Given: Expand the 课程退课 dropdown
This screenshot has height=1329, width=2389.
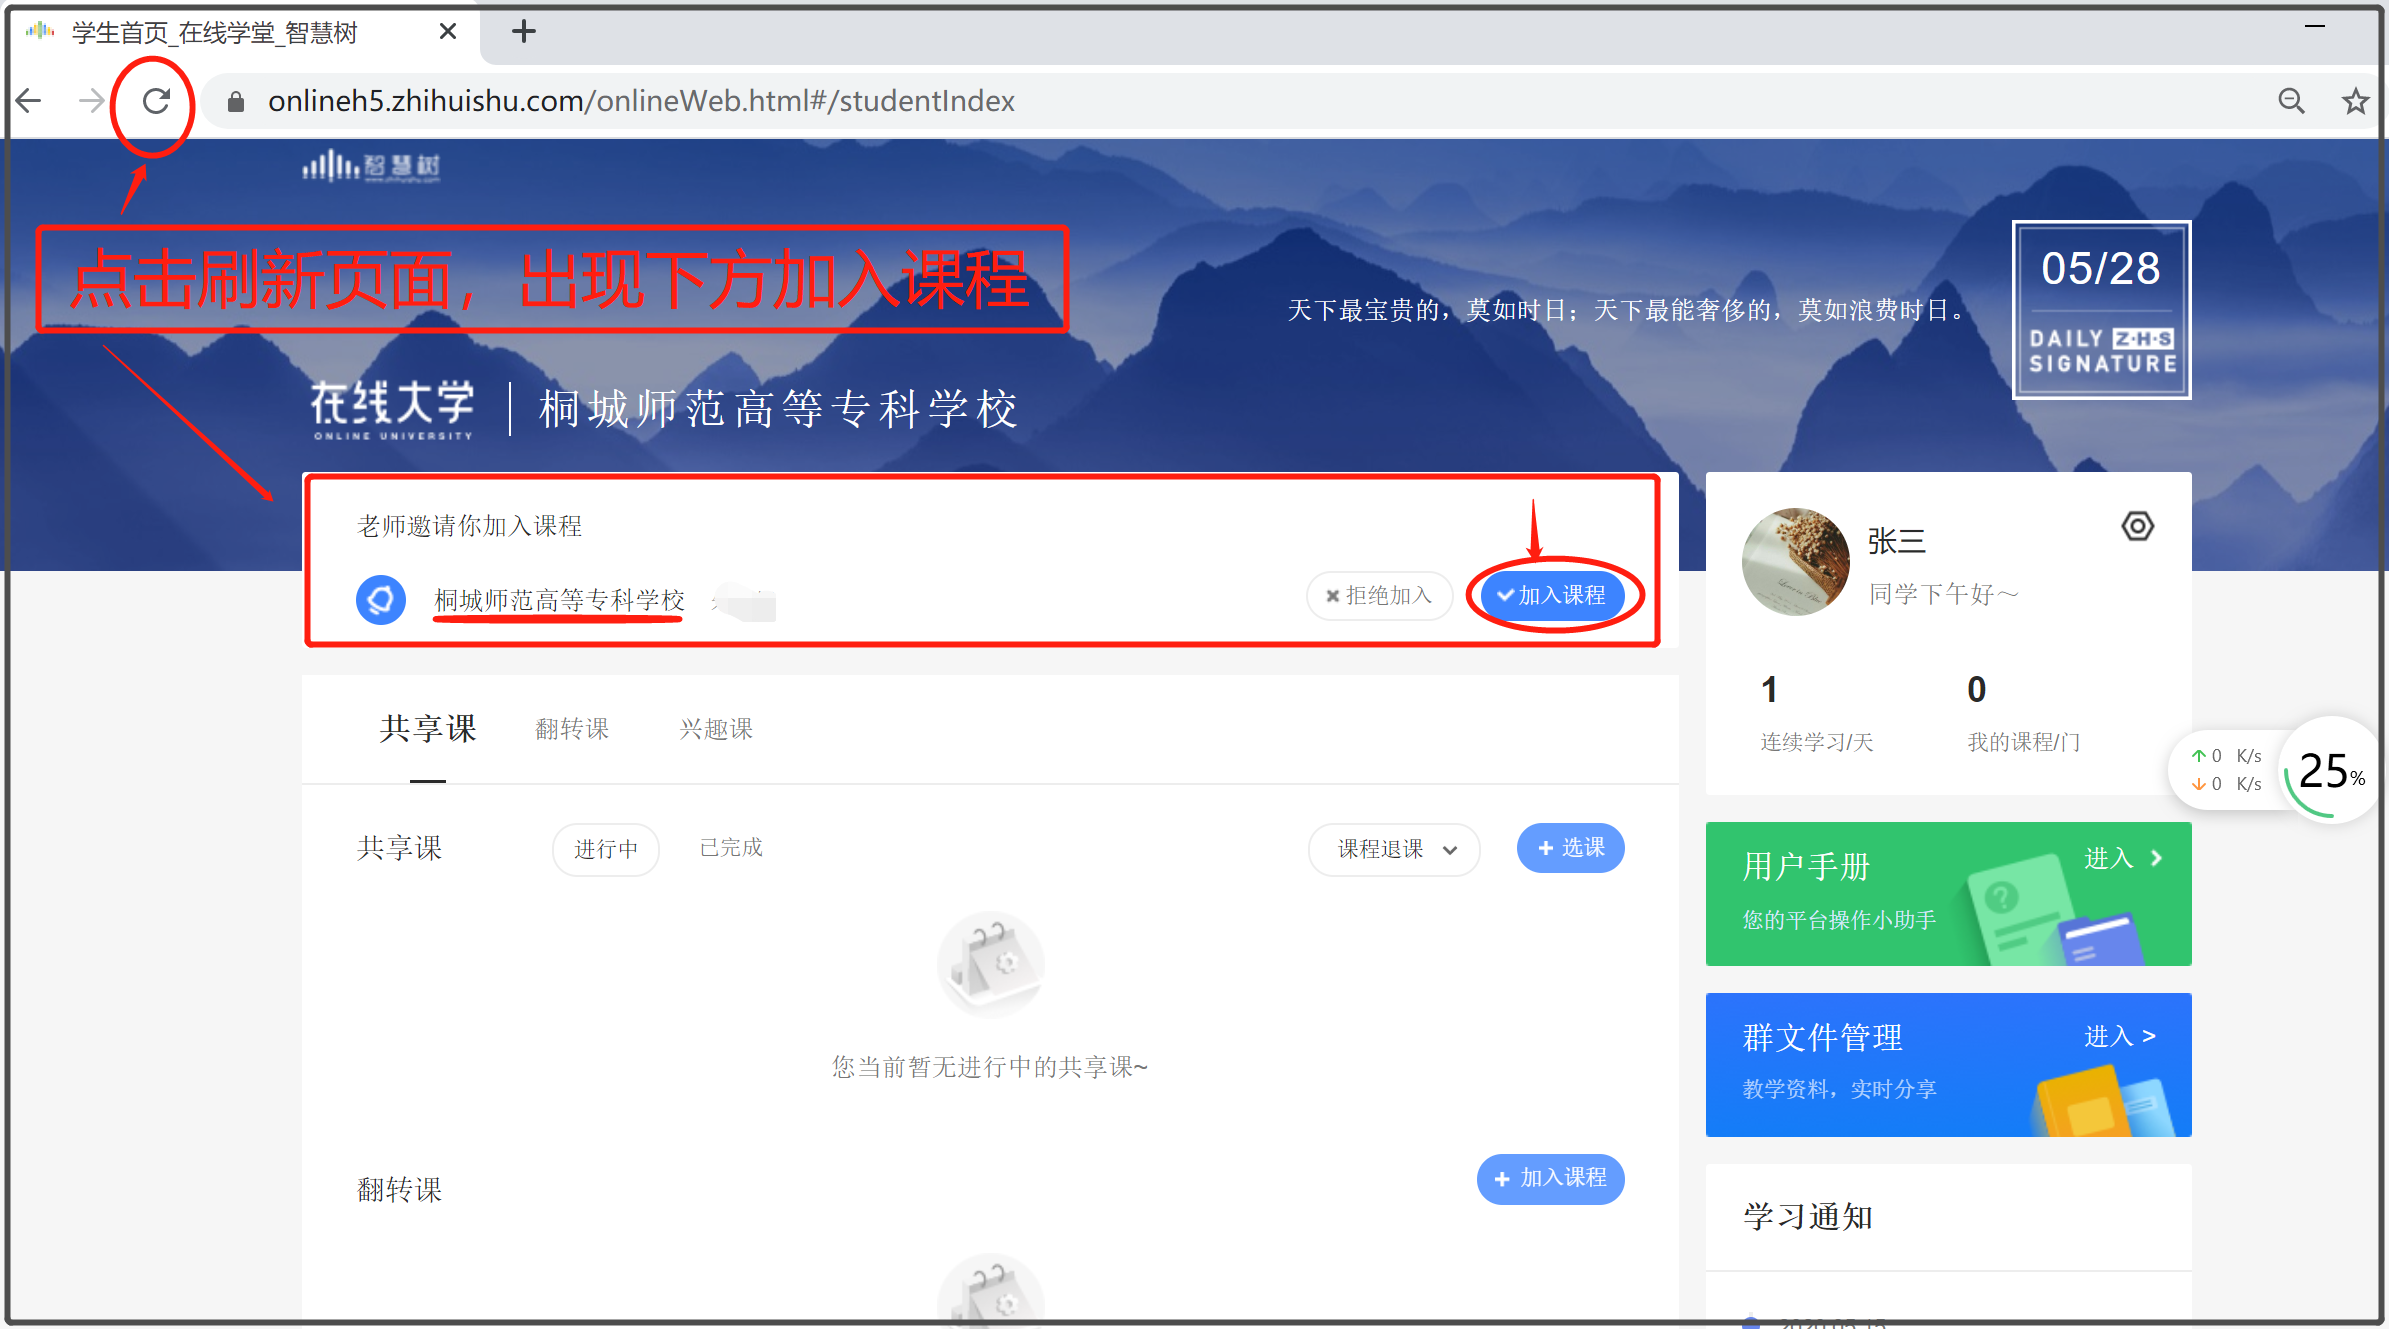Looking at the screenshot, I should 1394,849.
